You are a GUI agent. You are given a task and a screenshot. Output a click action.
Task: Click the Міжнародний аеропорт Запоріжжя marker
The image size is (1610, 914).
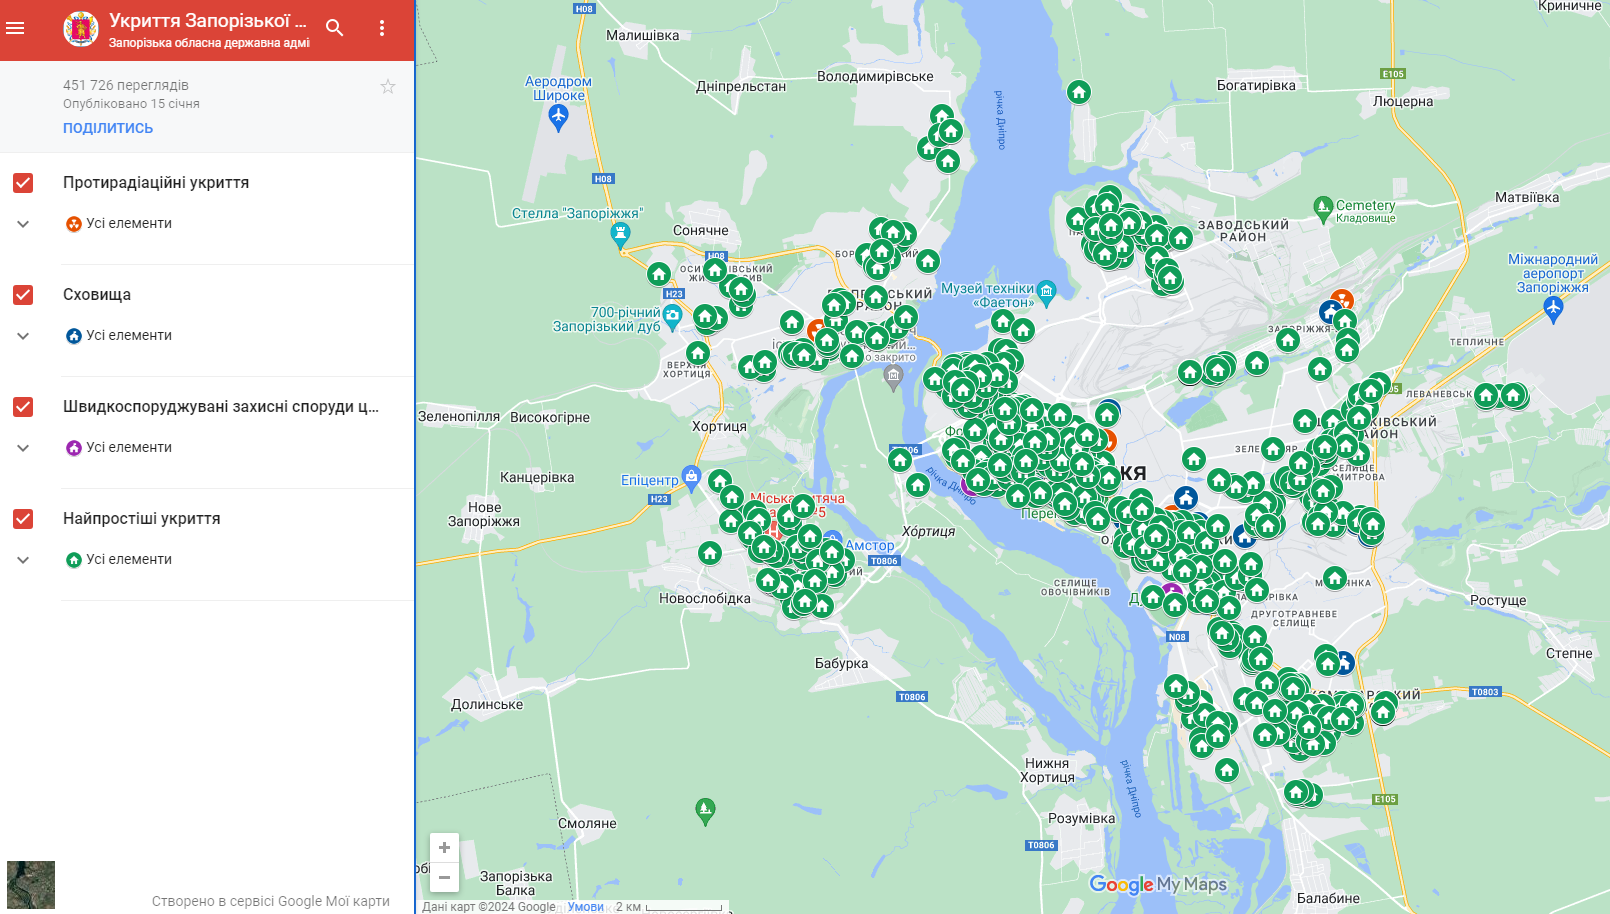coord(1552,307)
